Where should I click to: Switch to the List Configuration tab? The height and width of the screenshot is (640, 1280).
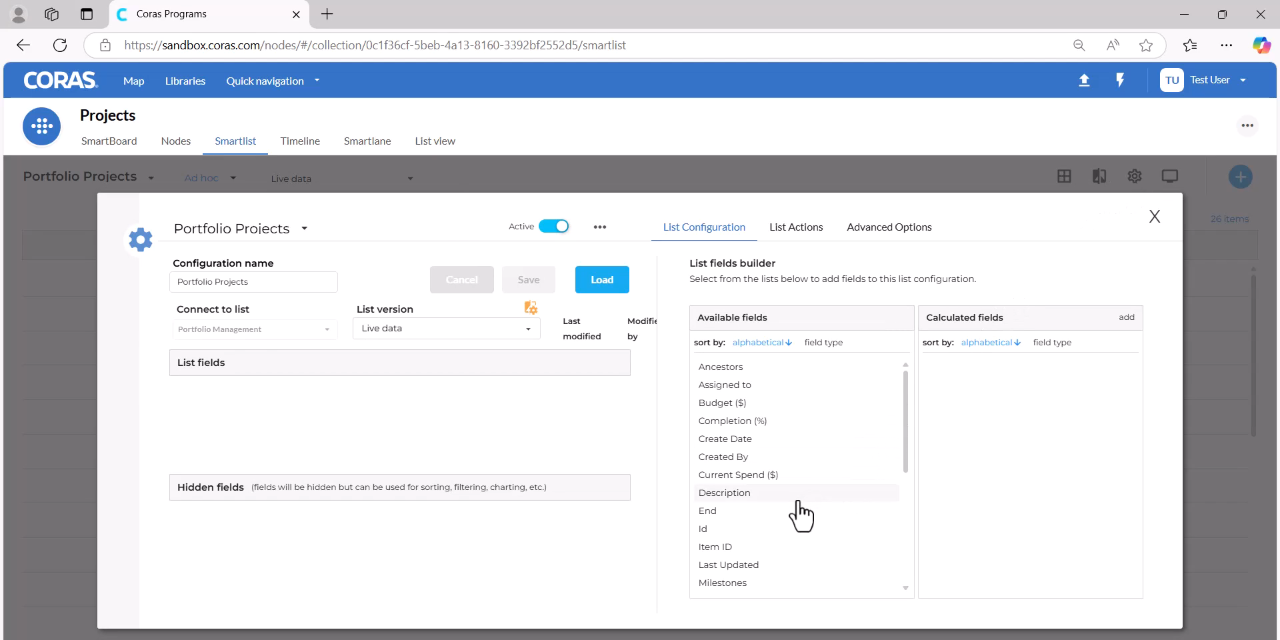(x=704, y=227)
